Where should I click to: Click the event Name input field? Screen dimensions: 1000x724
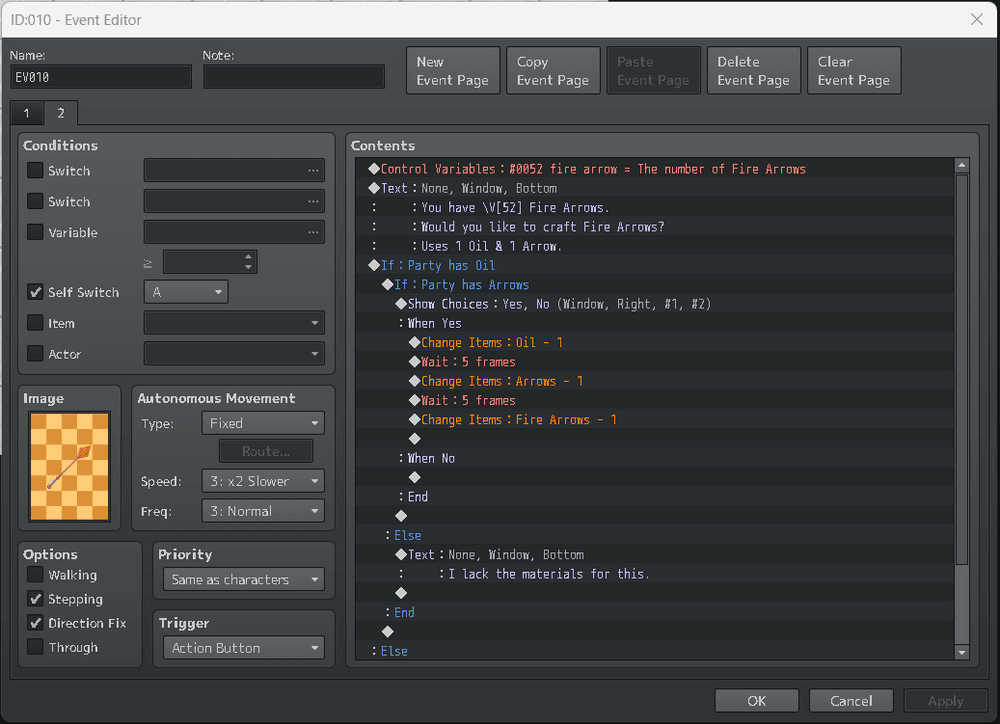pos(101,77)
